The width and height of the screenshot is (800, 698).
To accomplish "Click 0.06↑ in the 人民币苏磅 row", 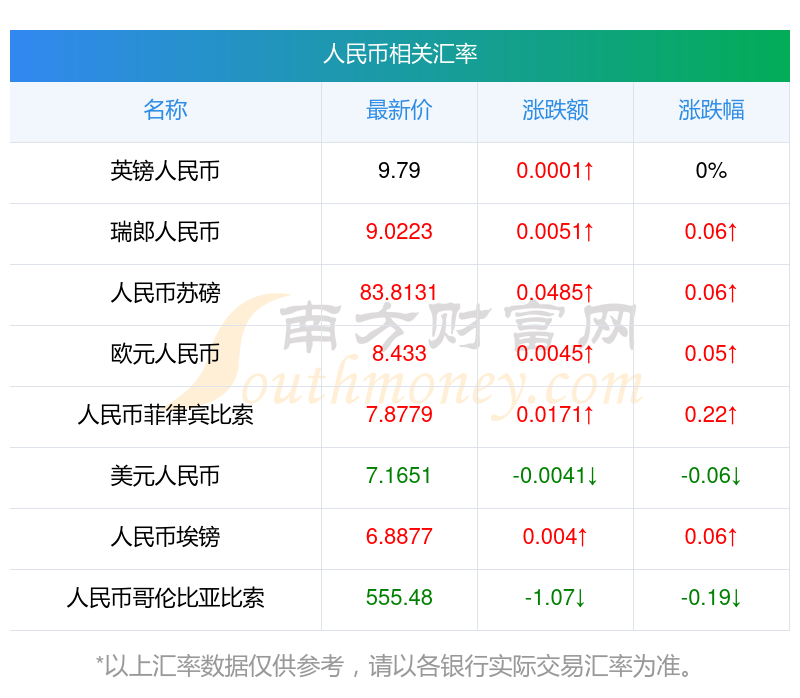I will coord(711,293).
